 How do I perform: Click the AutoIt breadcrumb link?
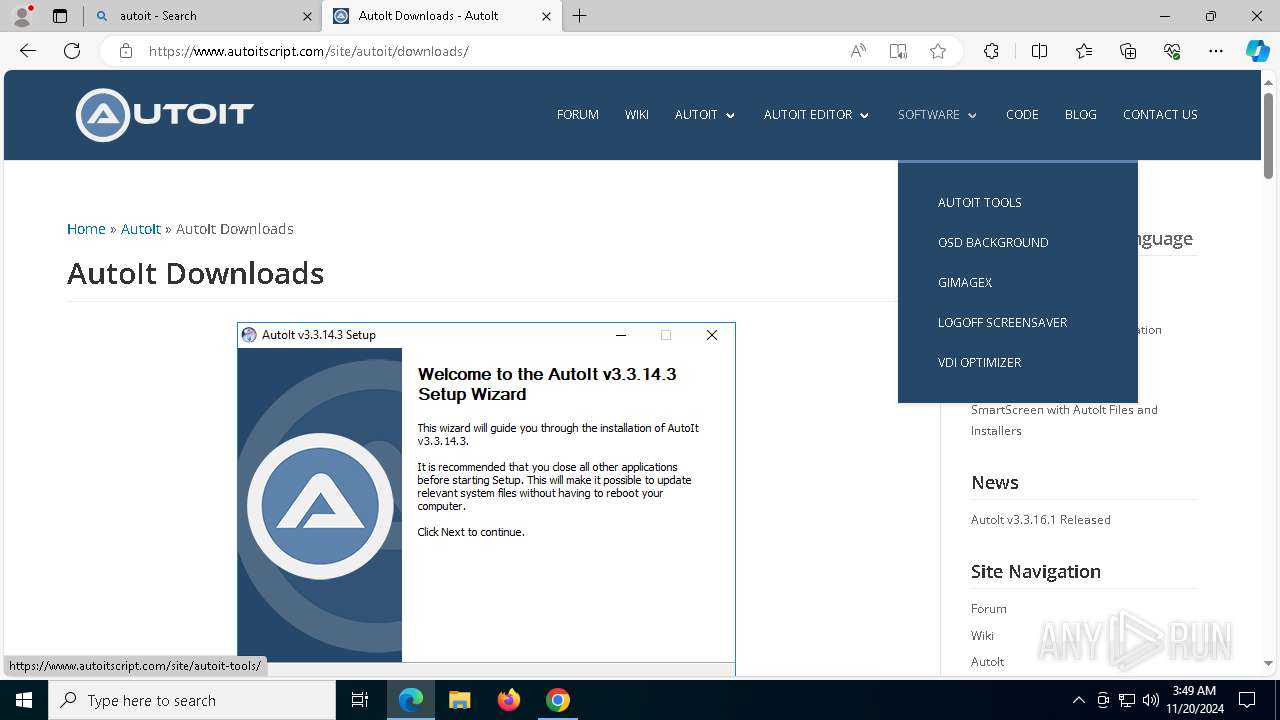[x=141, y=229]
